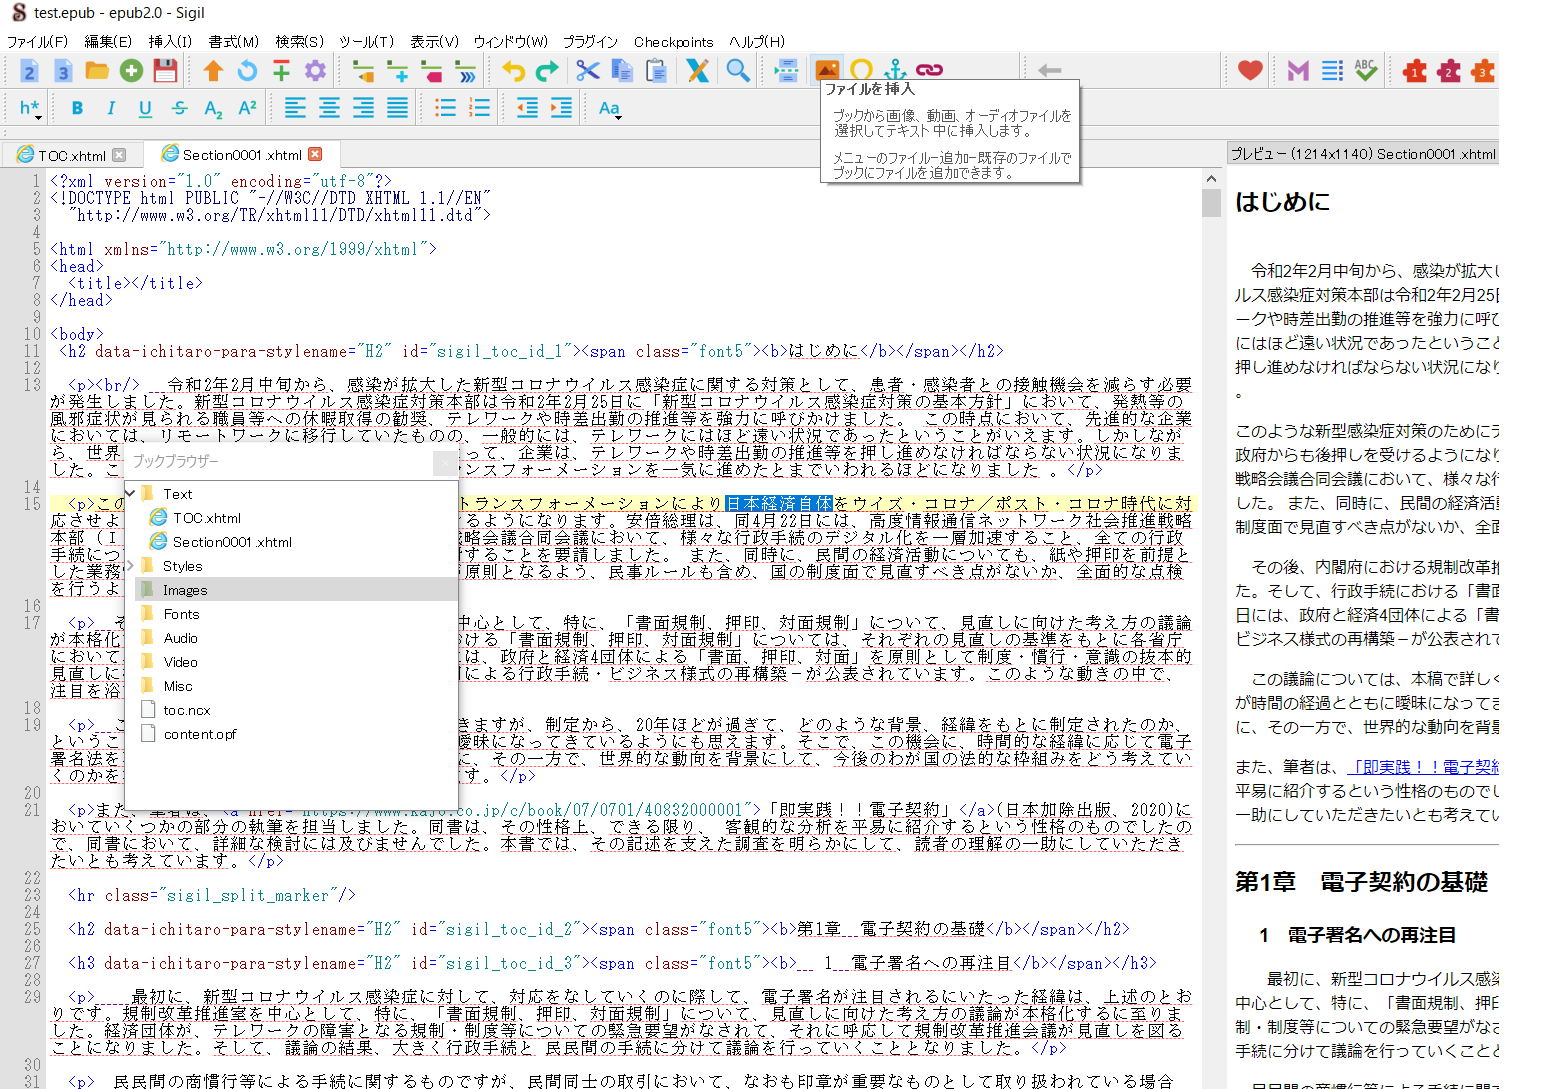The width and height of the screenshot is (1551, 1089).
Task: Click the Save floppy disk icon
Action: tap(165, 70)
